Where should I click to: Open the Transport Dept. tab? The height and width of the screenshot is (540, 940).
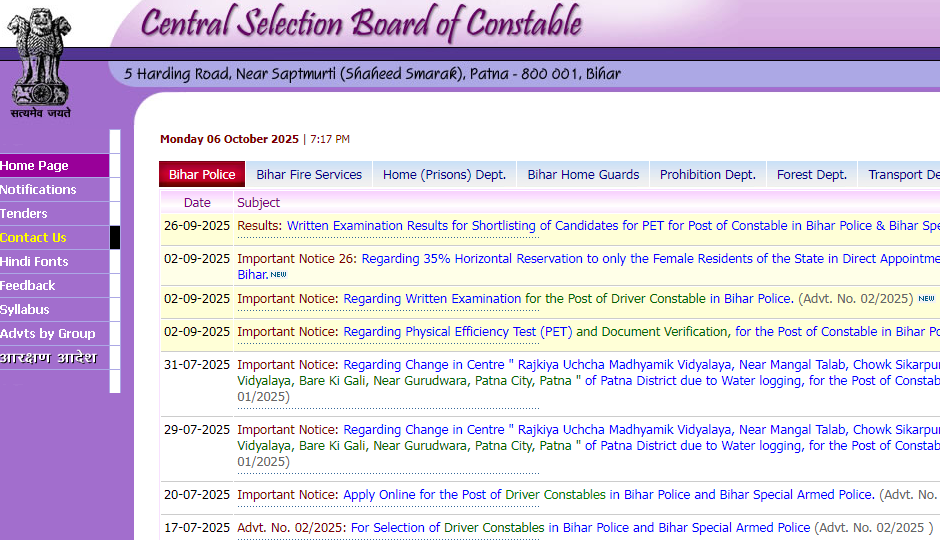[902, 175]
